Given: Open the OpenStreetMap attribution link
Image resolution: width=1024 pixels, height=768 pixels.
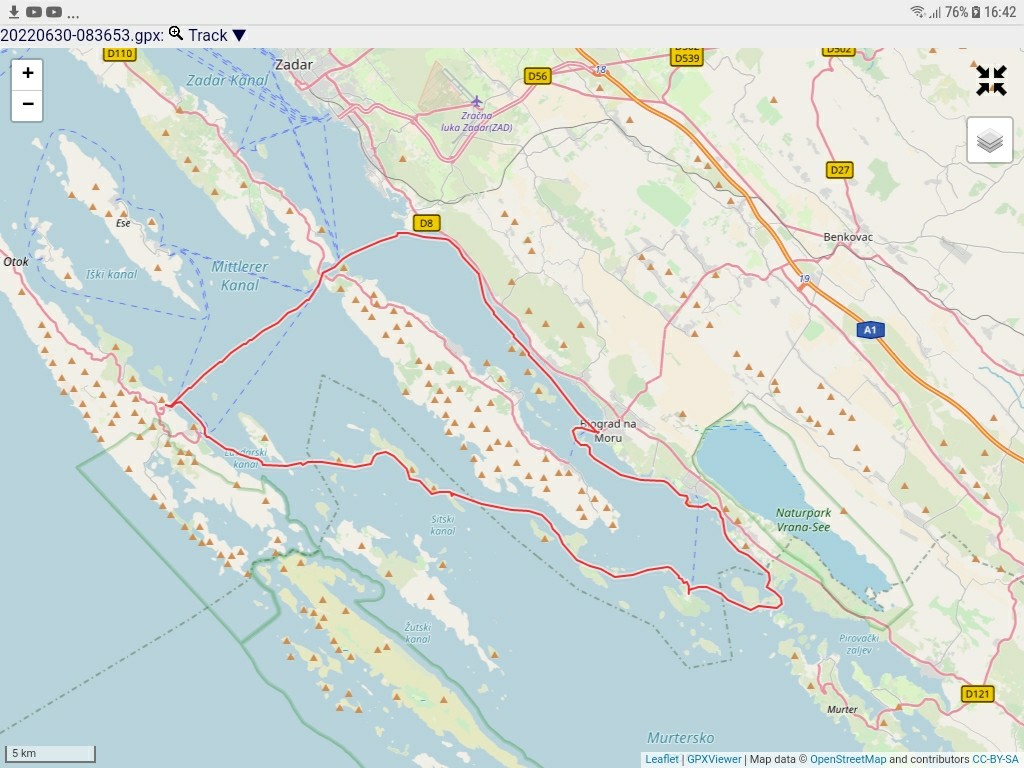Looking at the screenshot, I should click(847, 759).
